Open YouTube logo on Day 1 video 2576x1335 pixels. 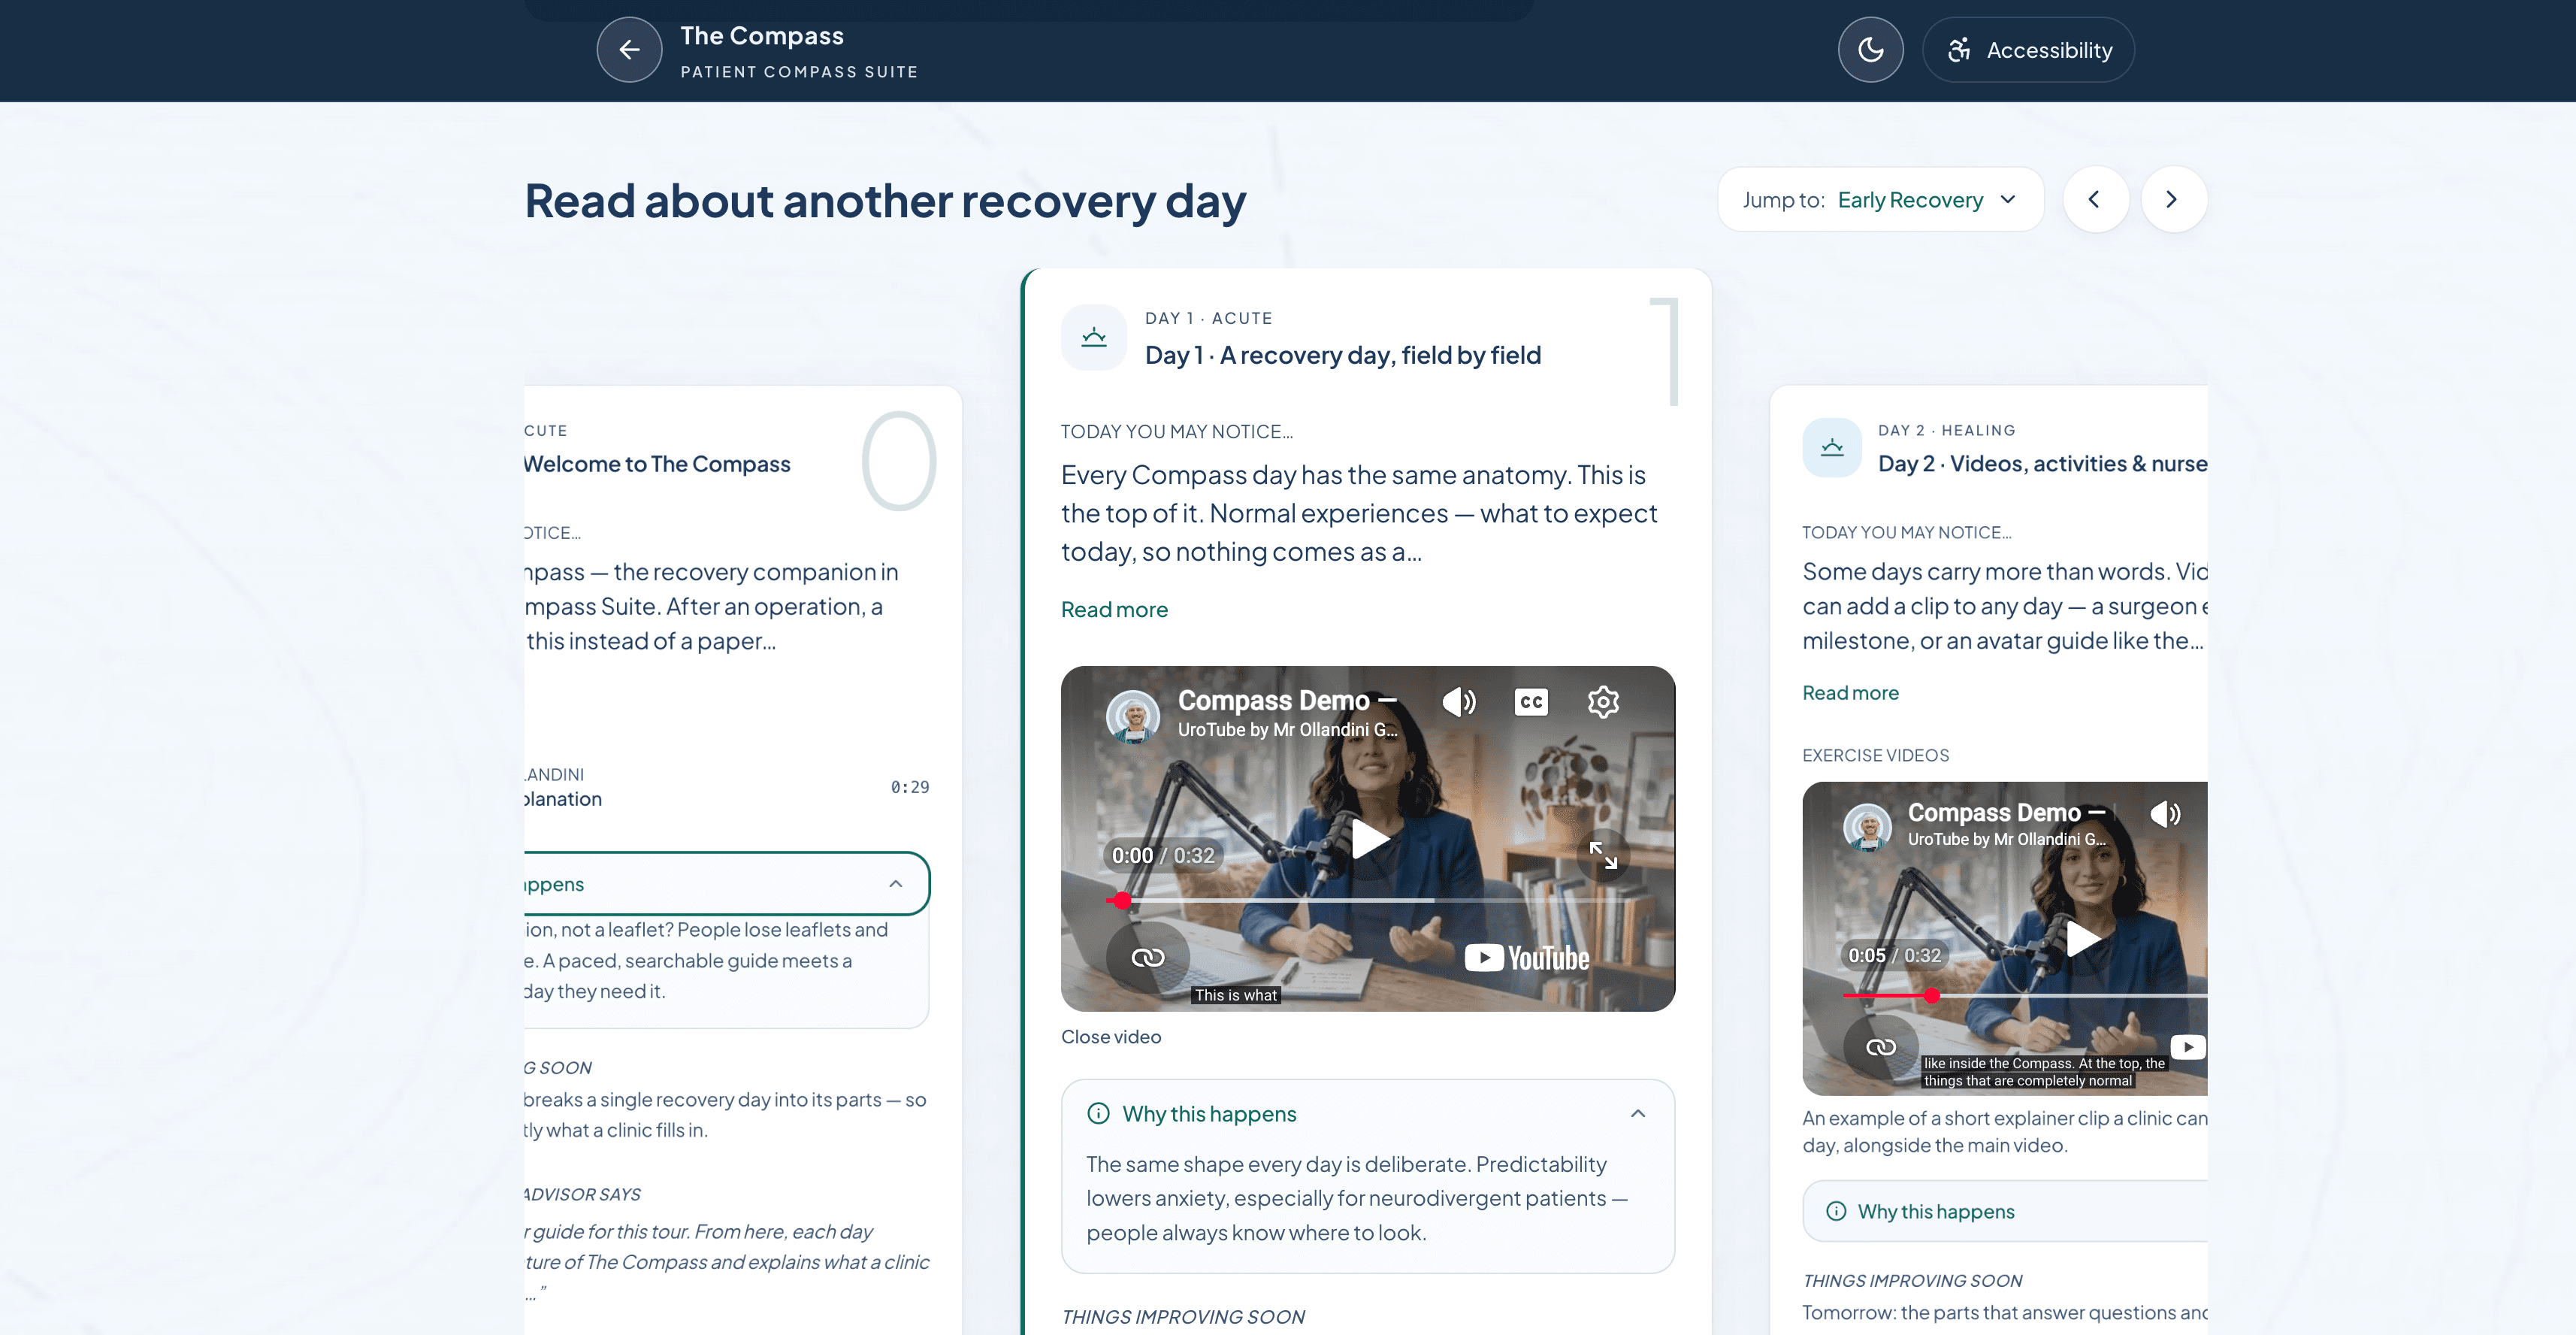[x=1527, y=958]
